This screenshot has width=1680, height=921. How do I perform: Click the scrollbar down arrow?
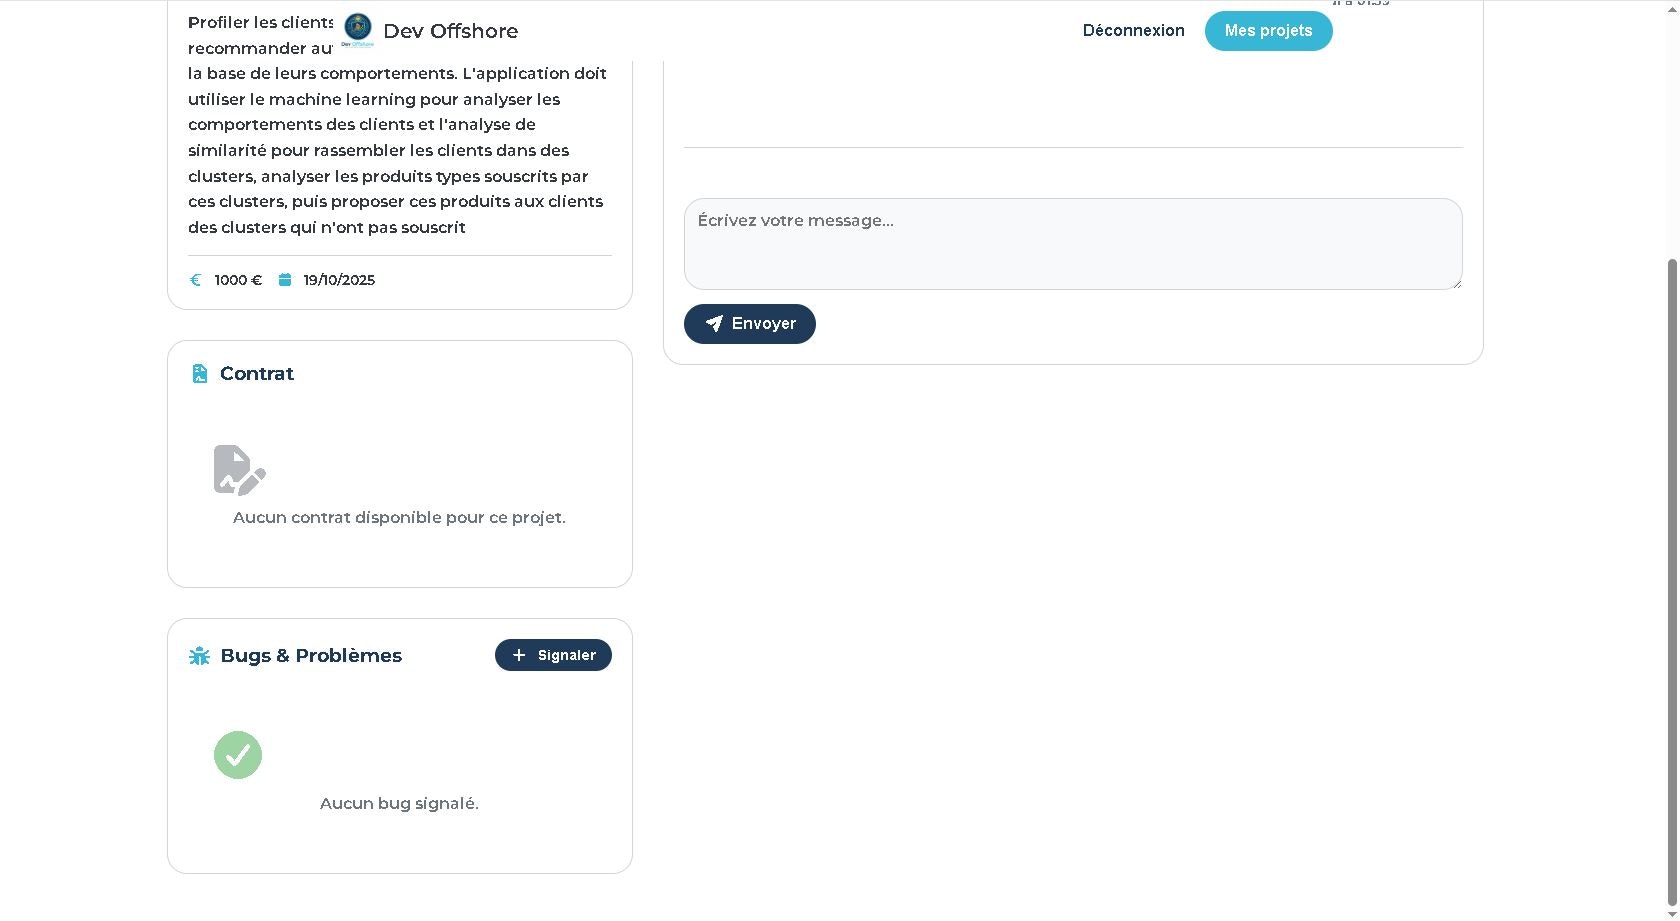point(1672,913)
